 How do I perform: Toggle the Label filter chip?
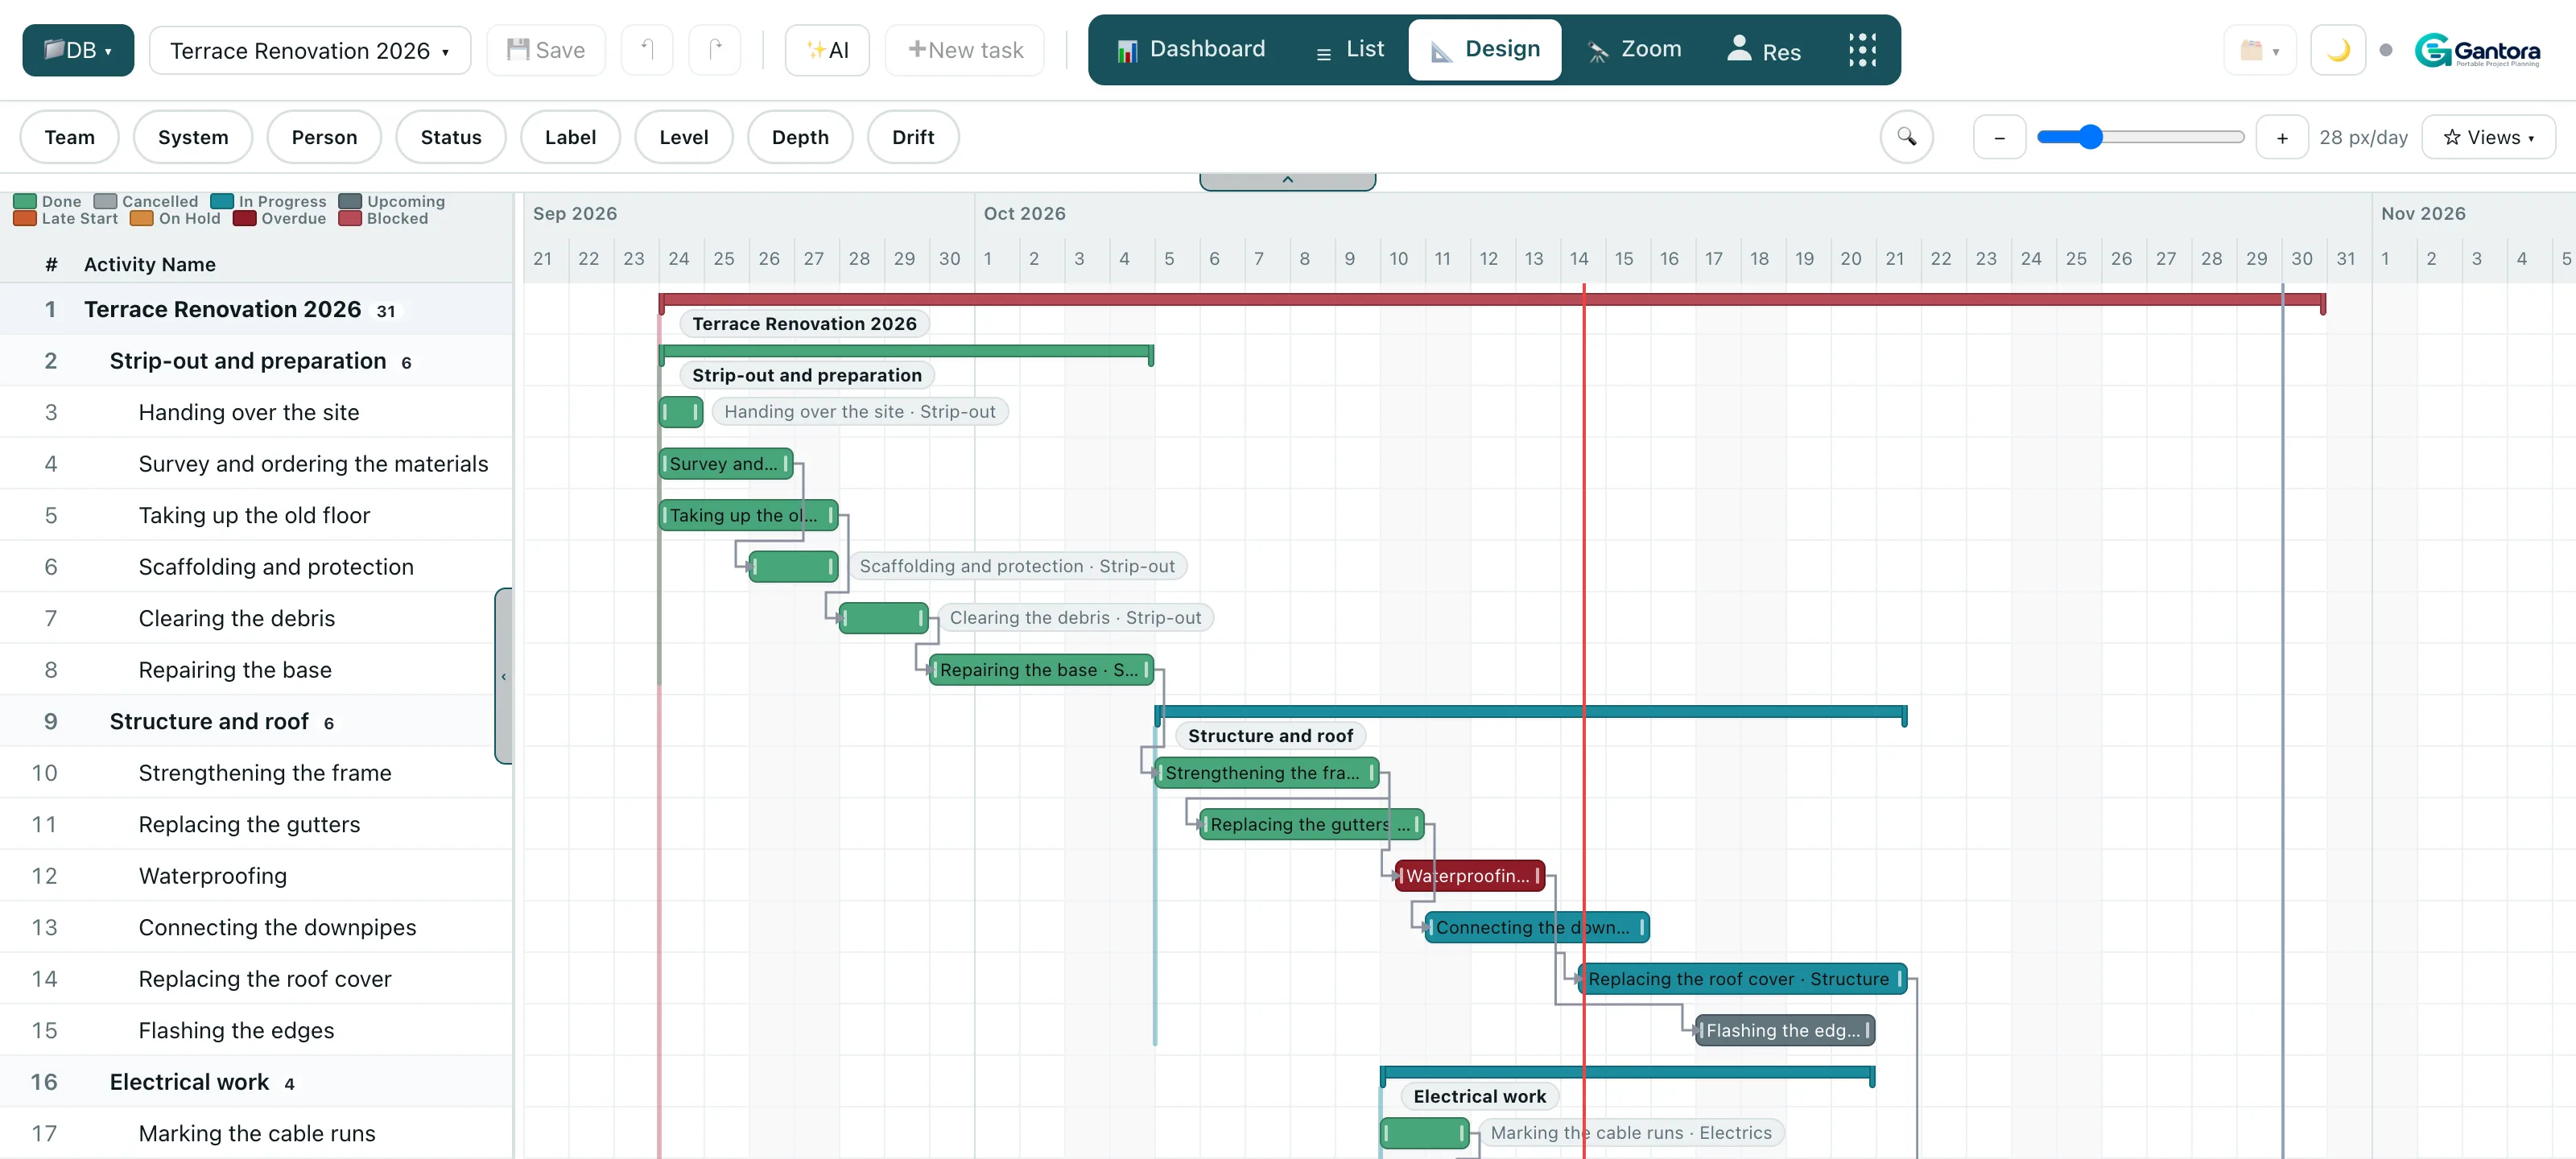pos(570,137)
